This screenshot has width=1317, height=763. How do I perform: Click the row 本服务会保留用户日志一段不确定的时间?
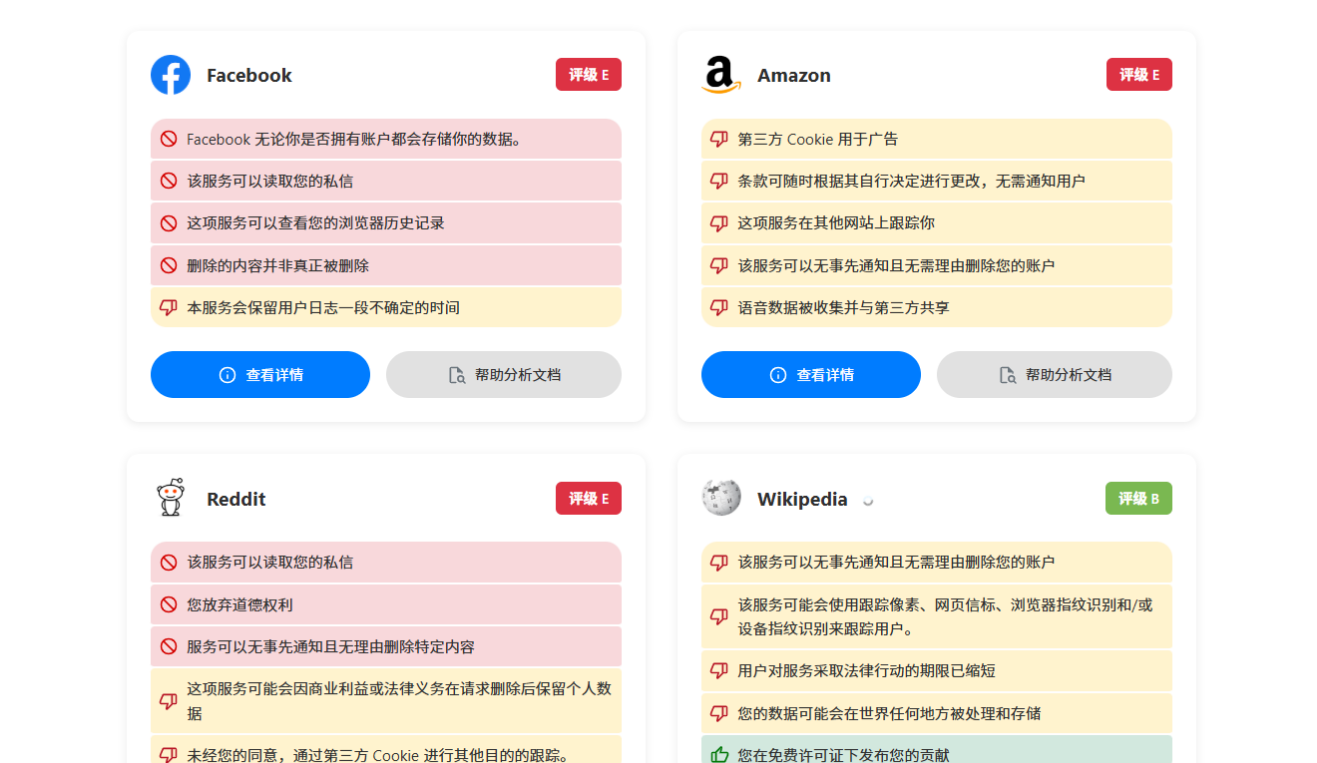point(386,307)
